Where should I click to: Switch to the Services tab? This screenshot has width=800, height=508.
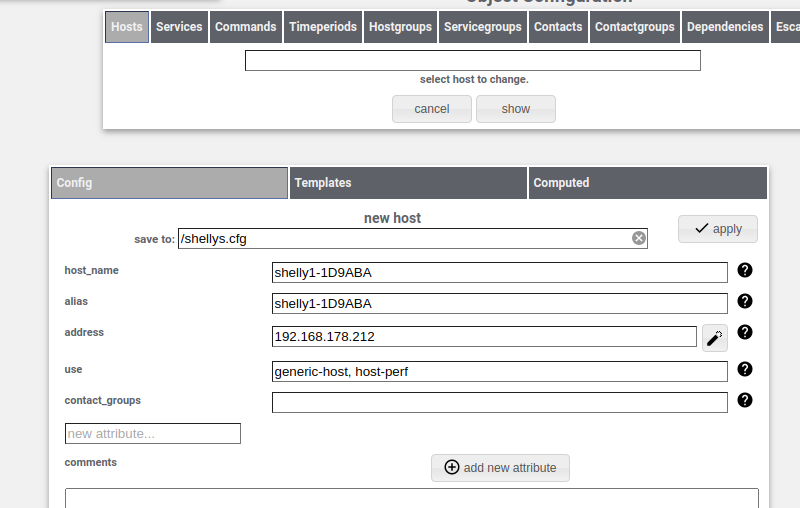coord(179,27)
